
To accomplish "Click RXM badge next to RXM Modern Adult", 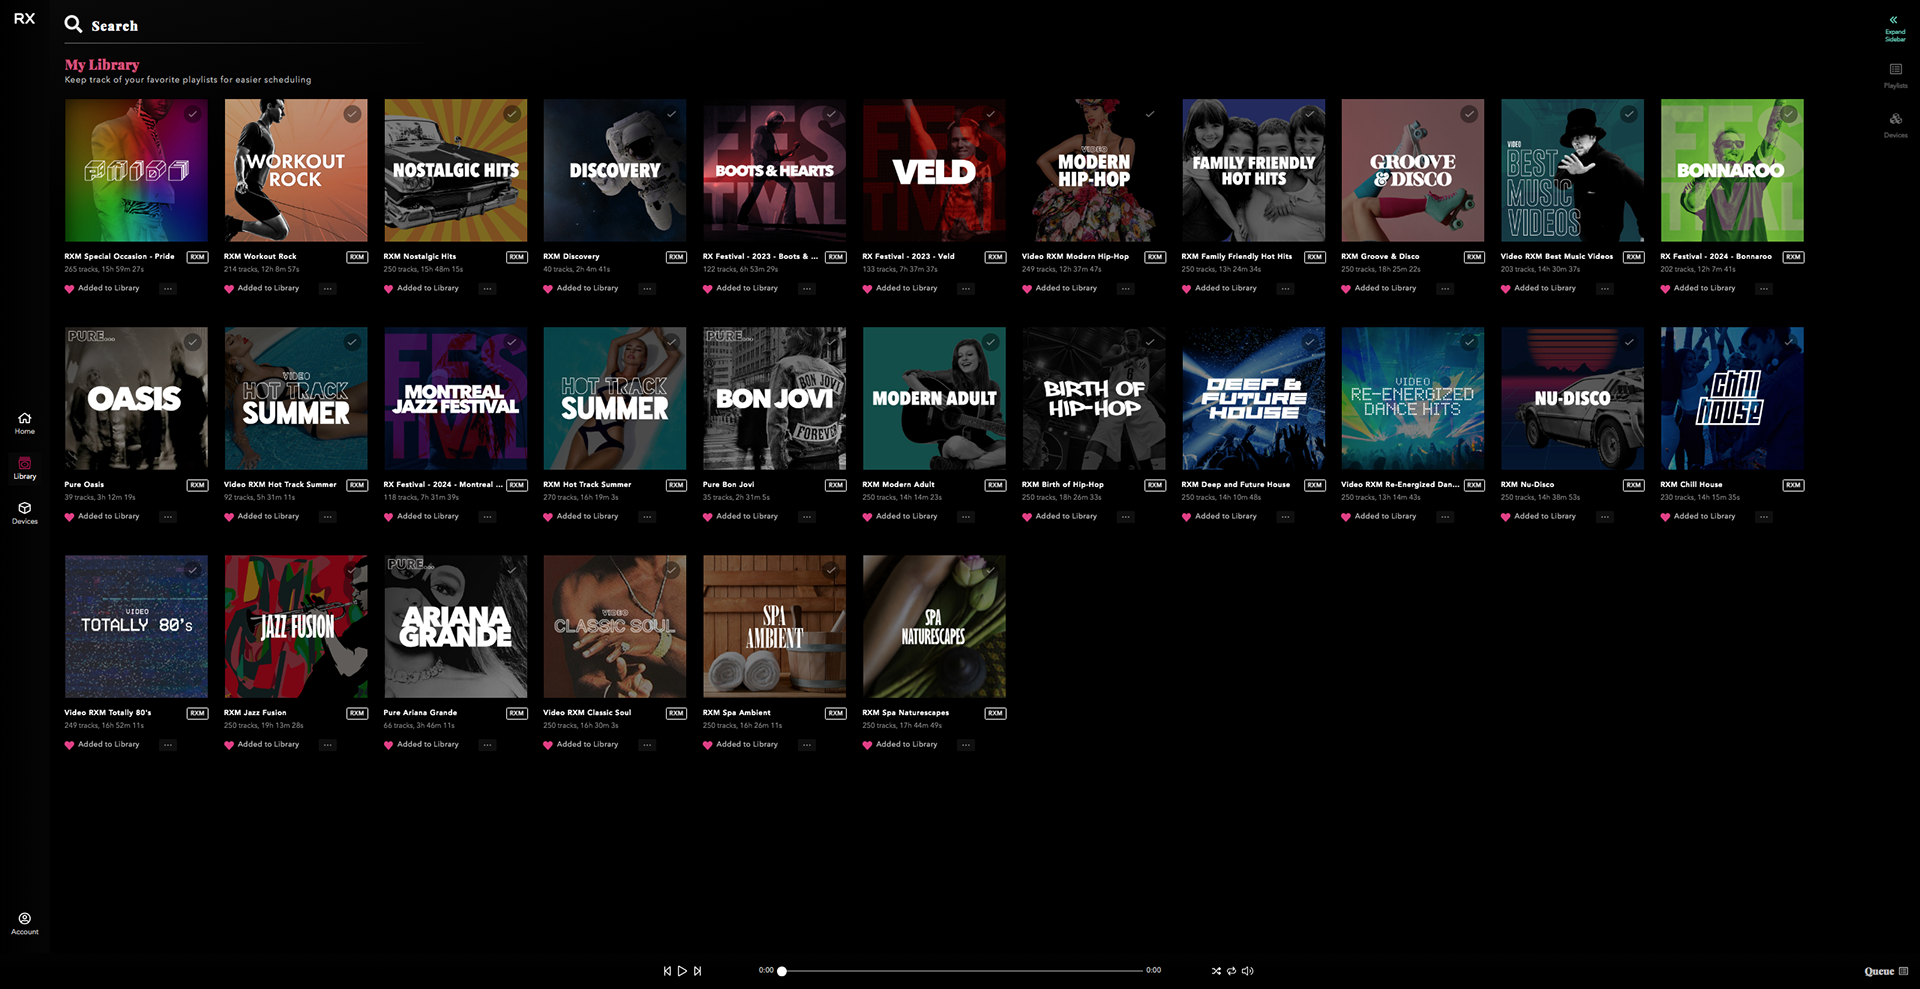I will tap(995, 485).
